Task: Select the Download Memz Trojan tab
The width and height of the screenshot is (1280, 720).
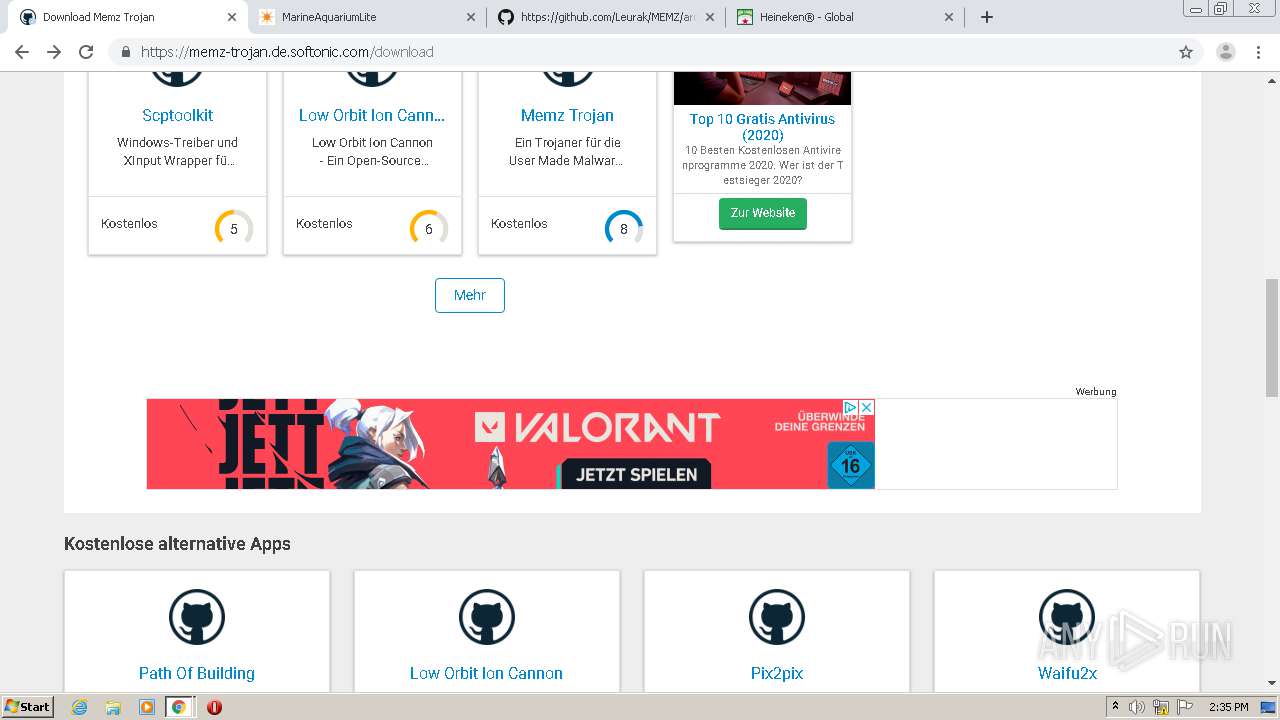Action: coord(127,17)
